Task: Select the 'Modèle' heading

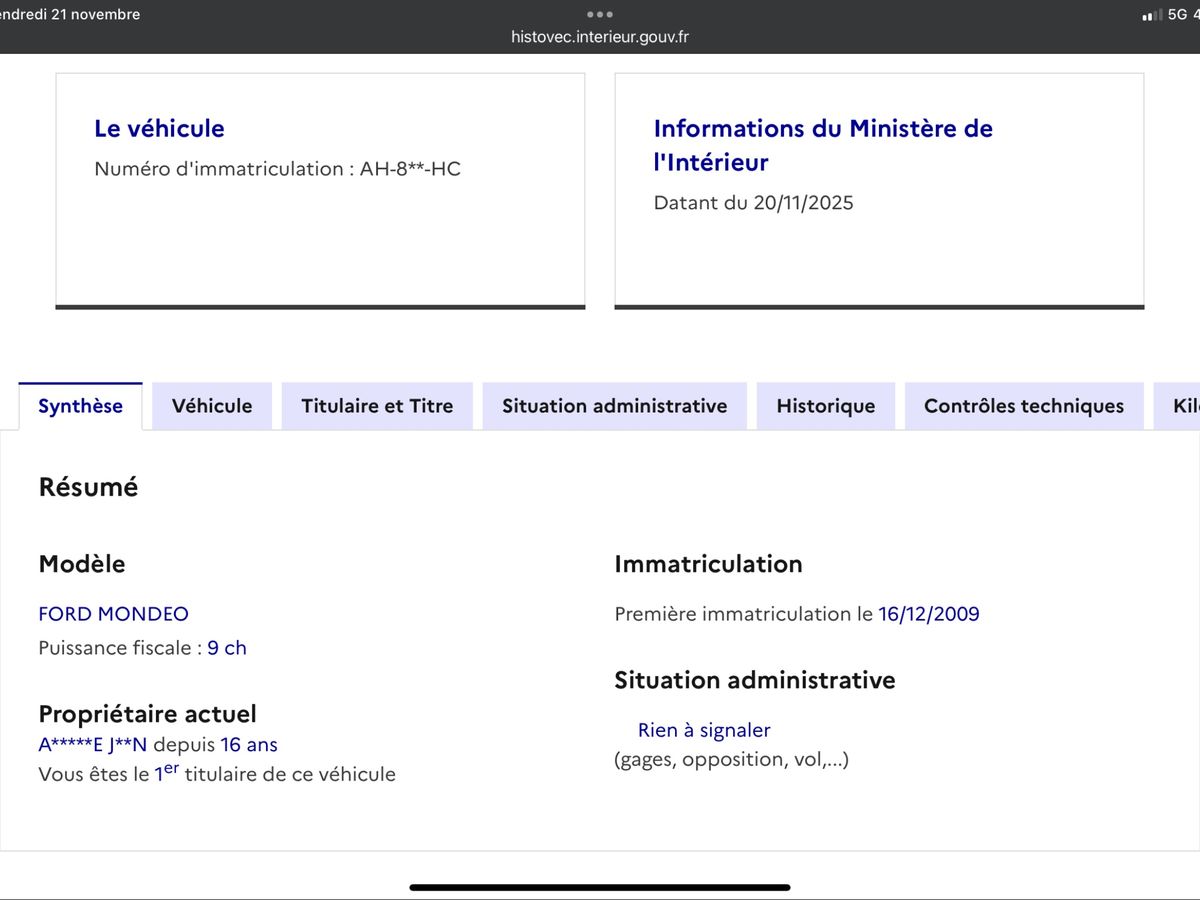Action: click(x=82, y=564)
